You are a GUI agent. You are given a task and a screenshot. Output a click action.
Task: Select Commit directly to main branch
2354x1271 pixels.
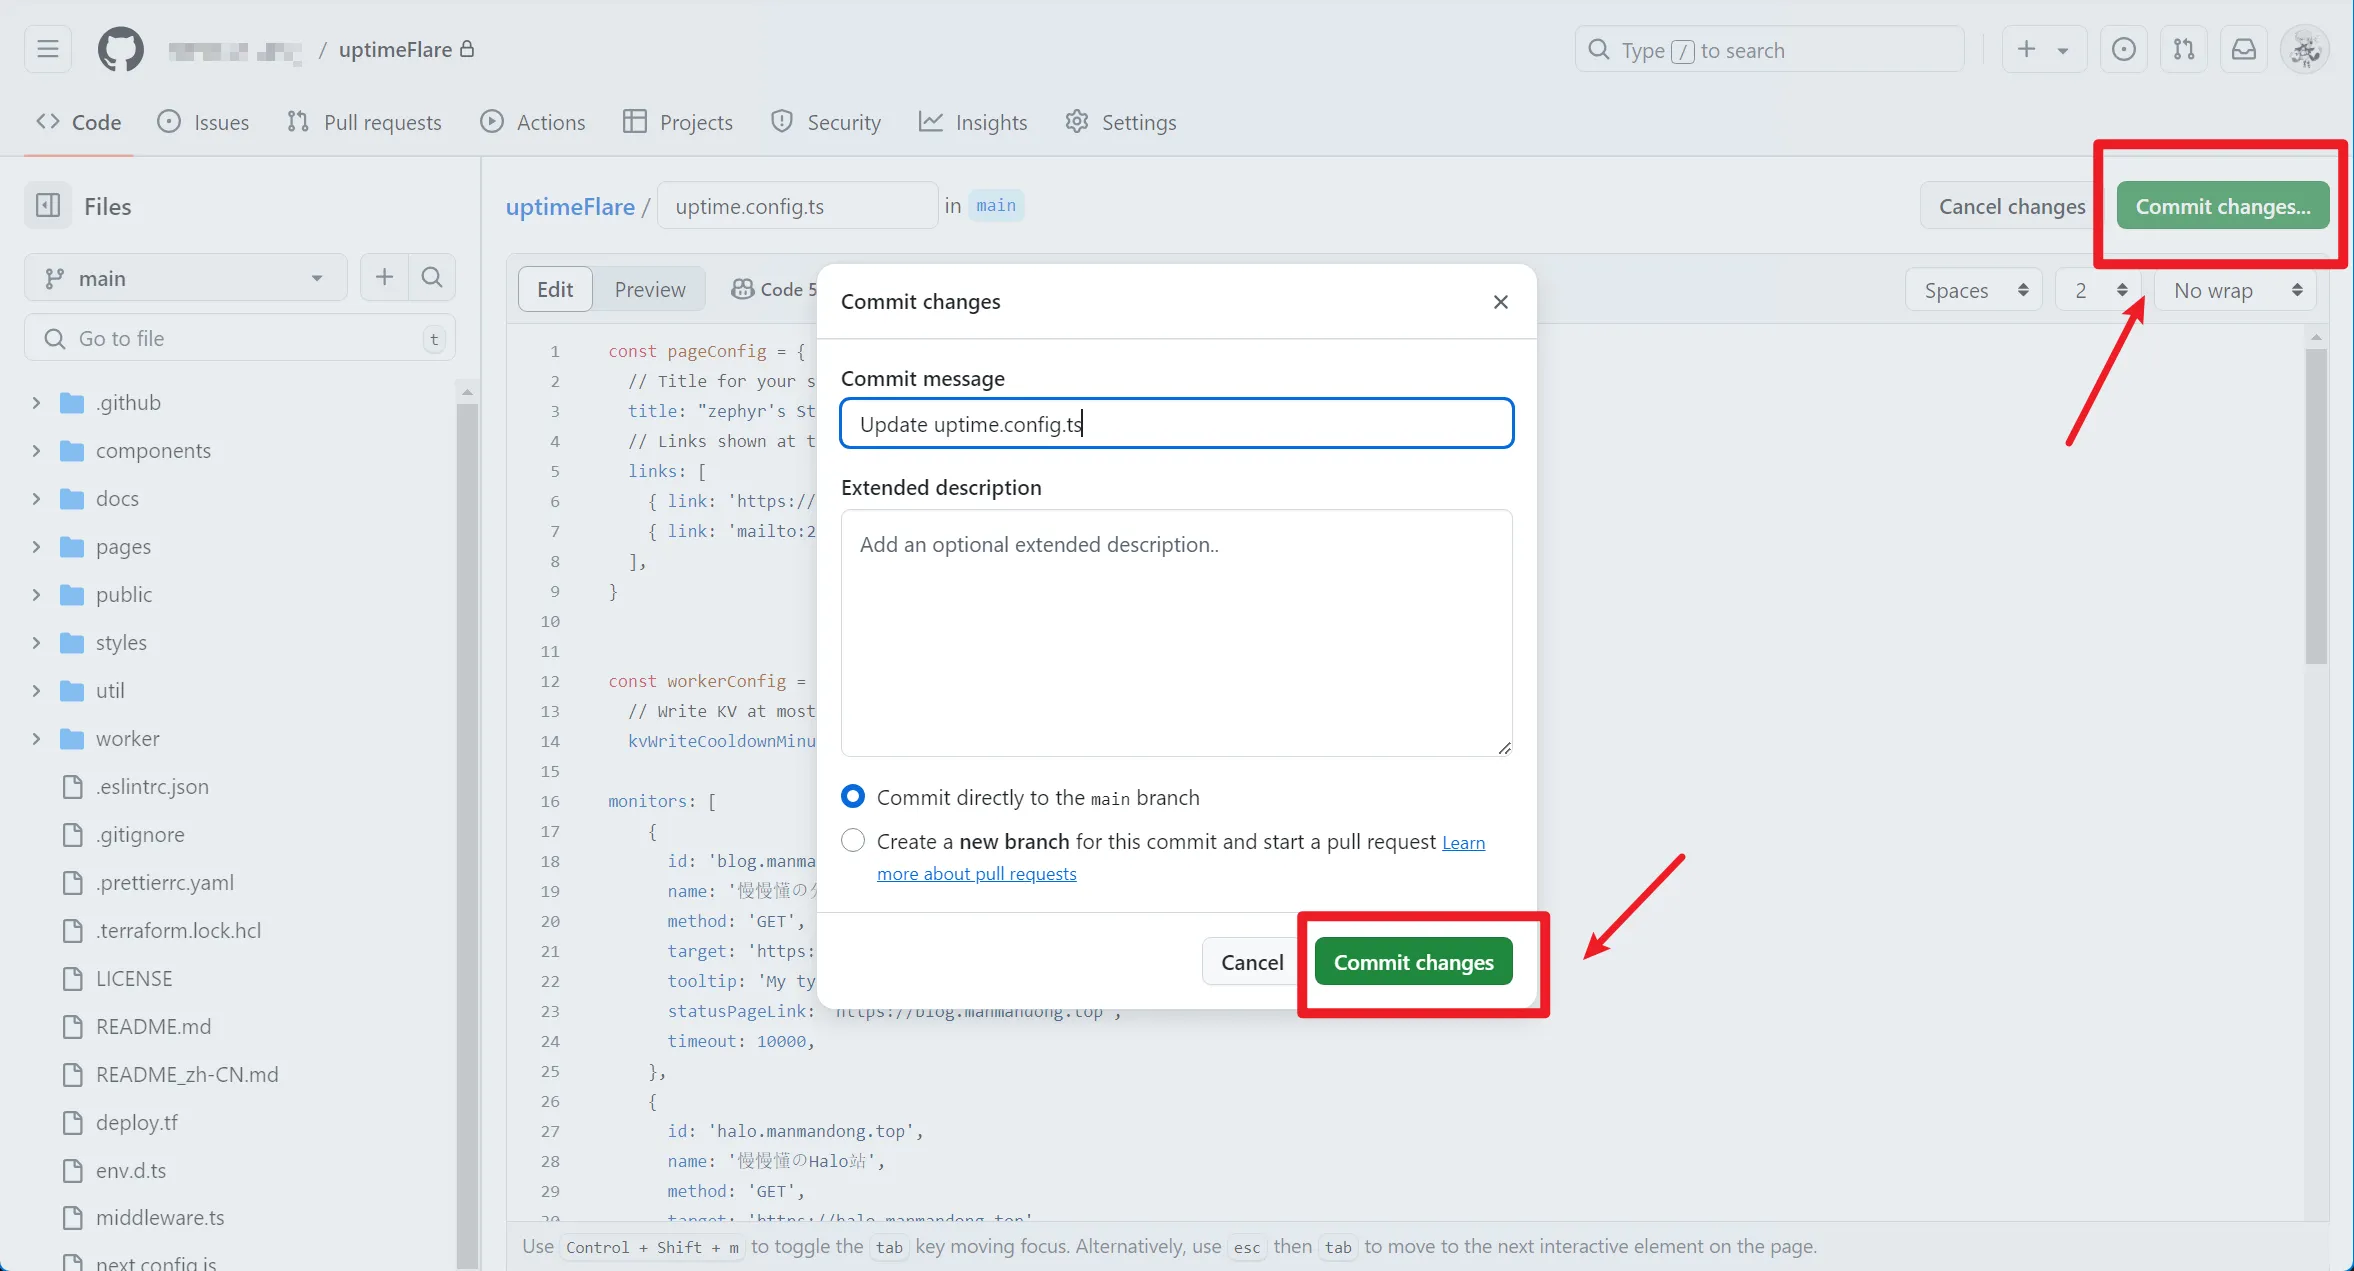coord(853,797)
